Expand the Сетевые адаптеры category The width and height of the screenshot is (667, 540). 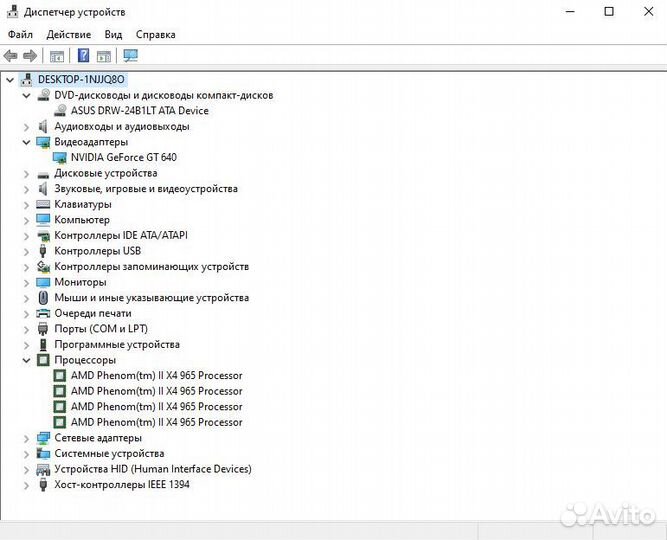tap(27, 438)
